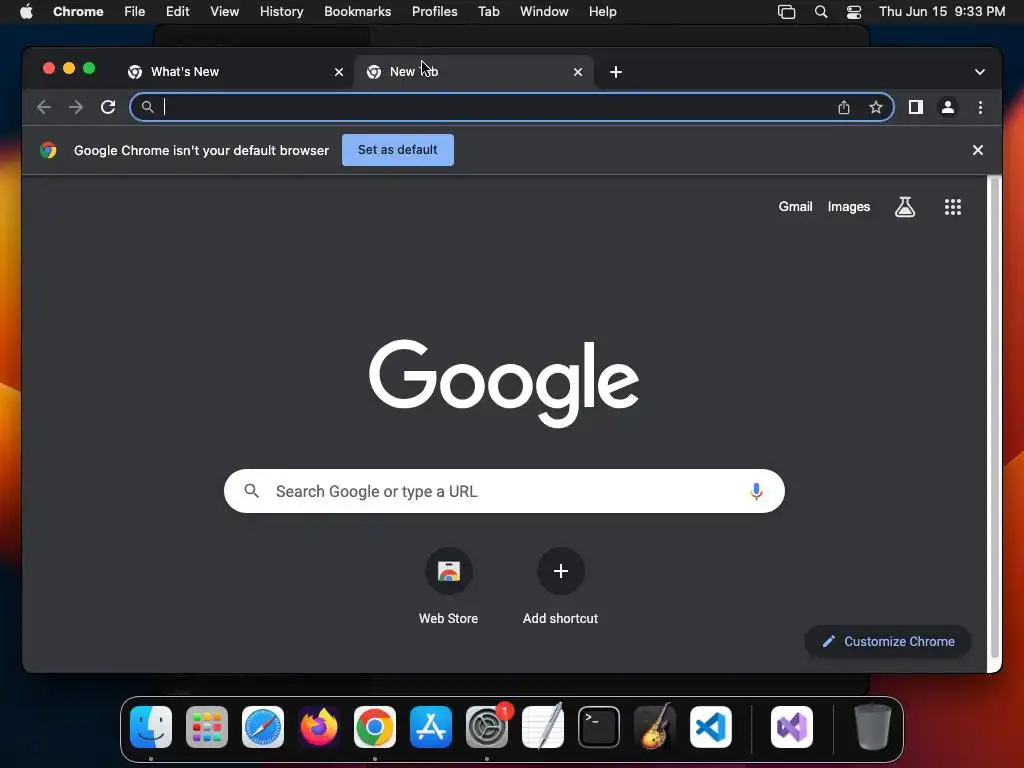The width and height of the screenshot is (1024, 768).
Task: Close the New Tab tab
Action: [578, 72]
